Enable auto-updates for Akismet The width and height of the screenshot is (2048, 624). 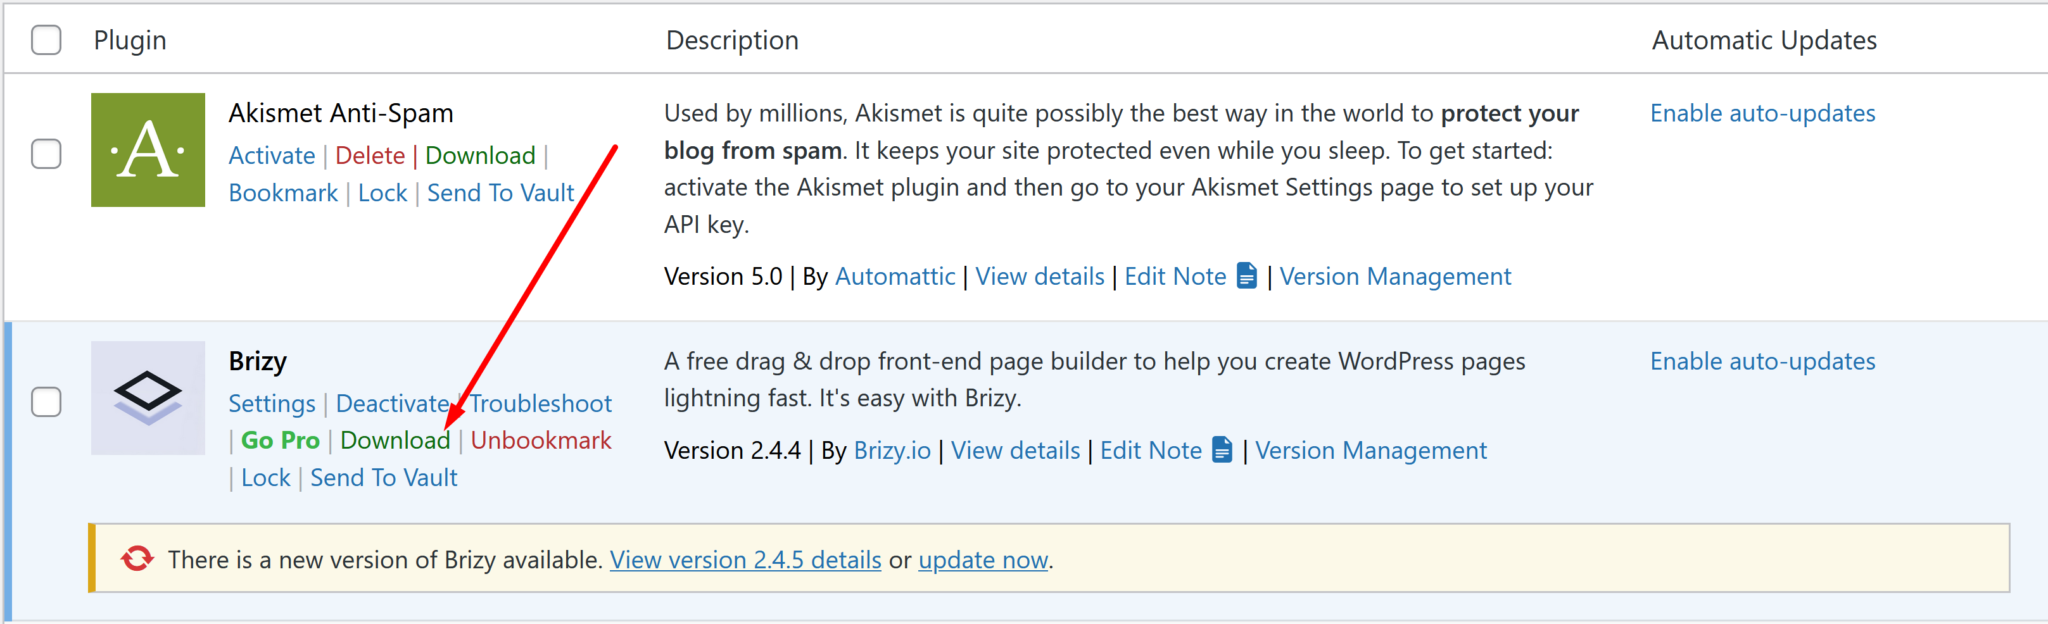1762,114
